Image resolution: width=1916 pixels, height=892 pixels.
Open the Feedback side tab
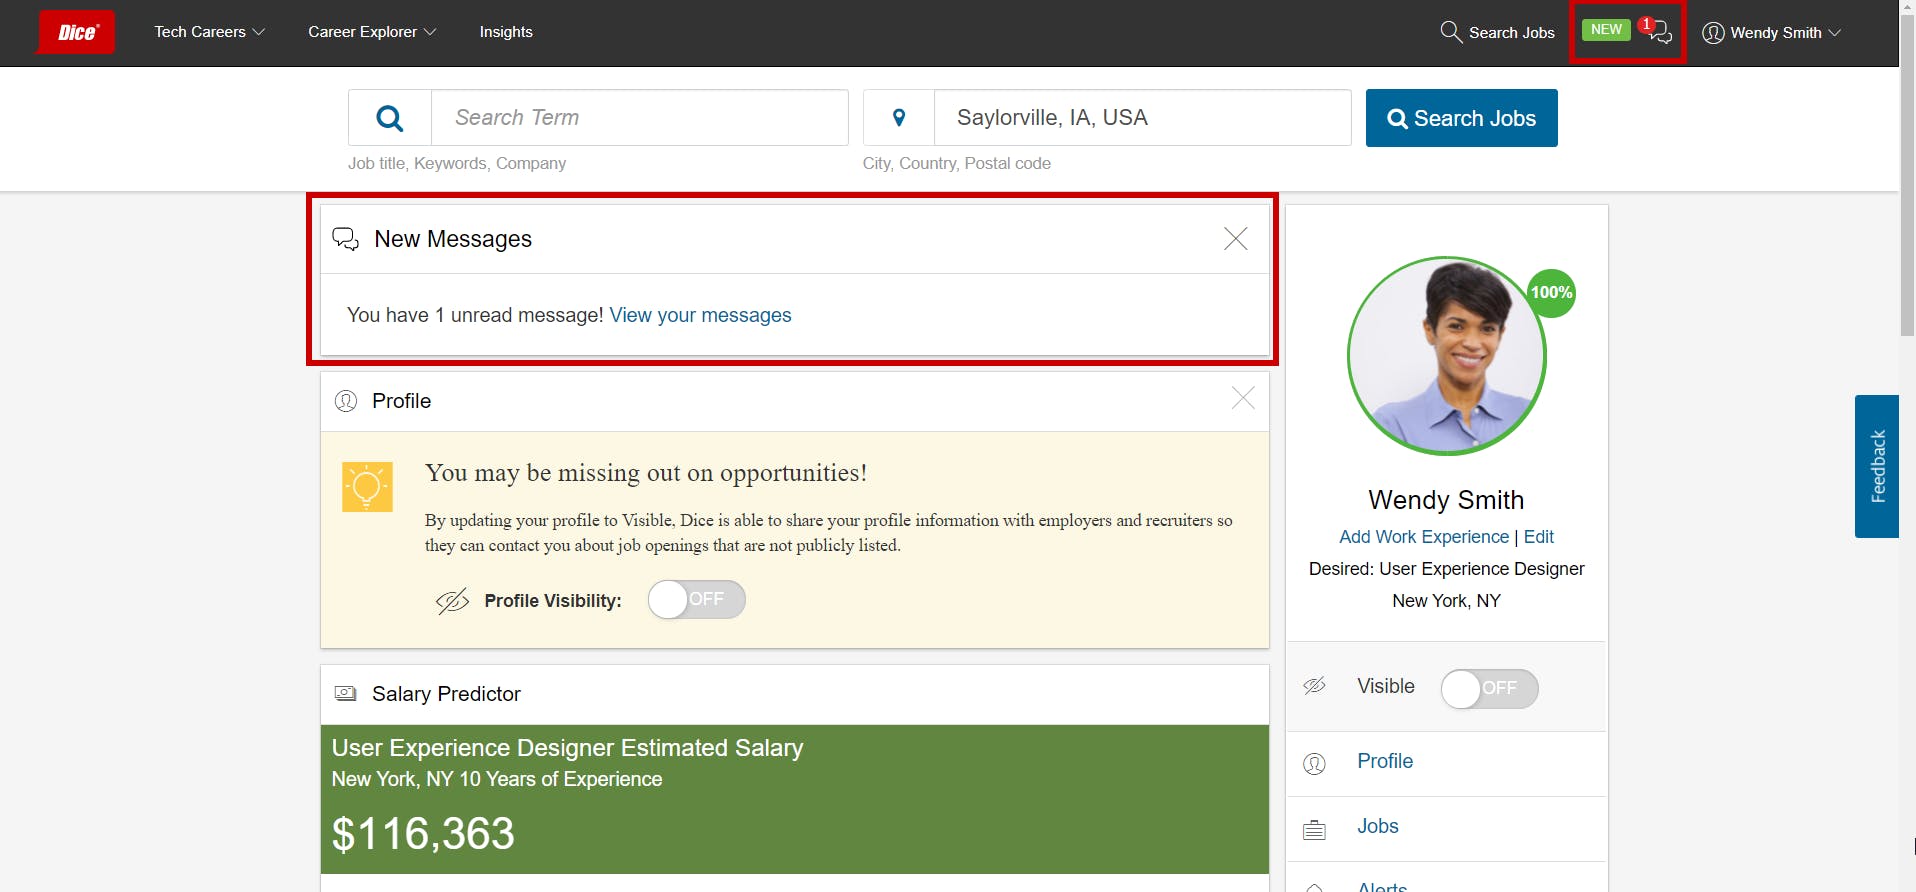(1877, 466)
